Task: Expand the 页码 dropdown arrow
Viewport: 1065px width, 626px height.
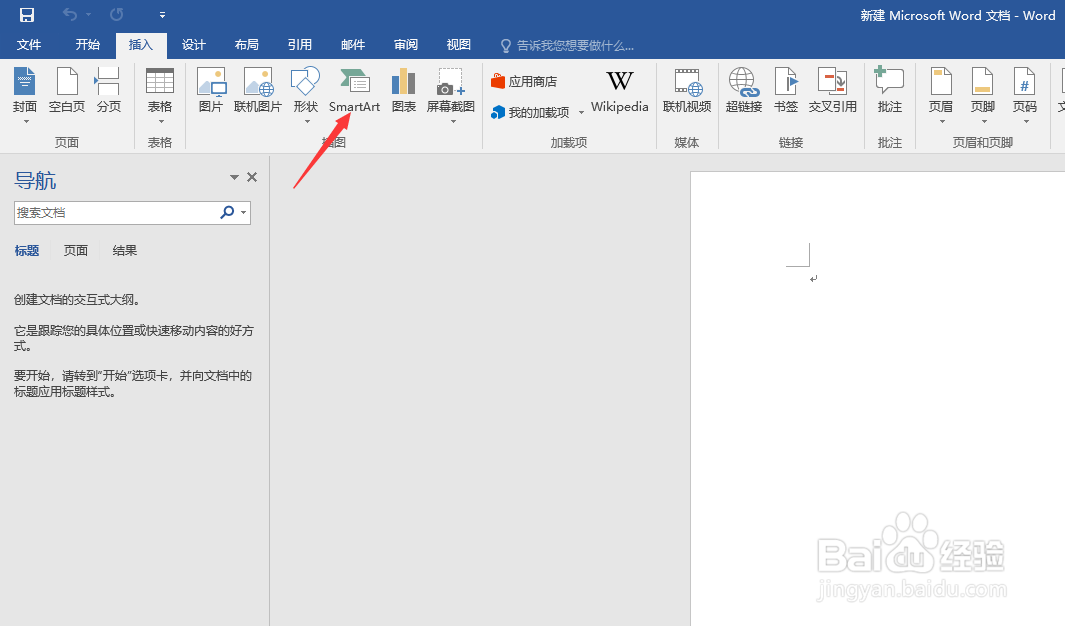Action: tap(1026, 122)
